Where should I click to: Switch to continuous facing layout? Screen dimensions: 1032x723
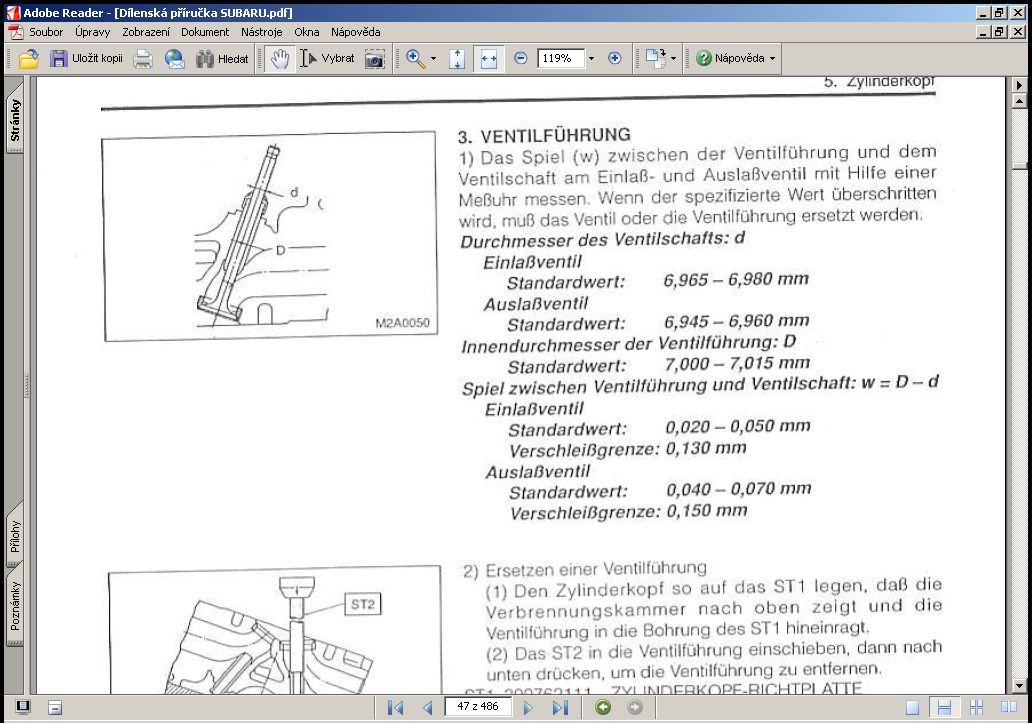click(x=977, y=708)
